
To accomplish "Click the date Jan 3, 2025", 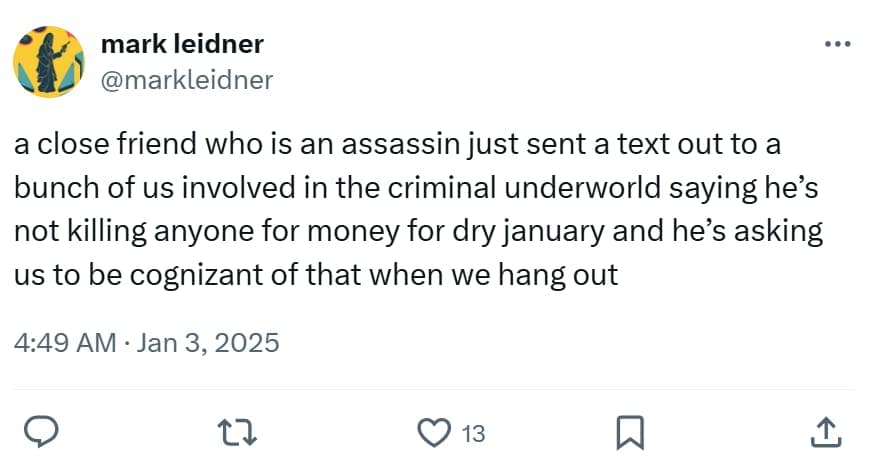I will (x=208, y=343).
